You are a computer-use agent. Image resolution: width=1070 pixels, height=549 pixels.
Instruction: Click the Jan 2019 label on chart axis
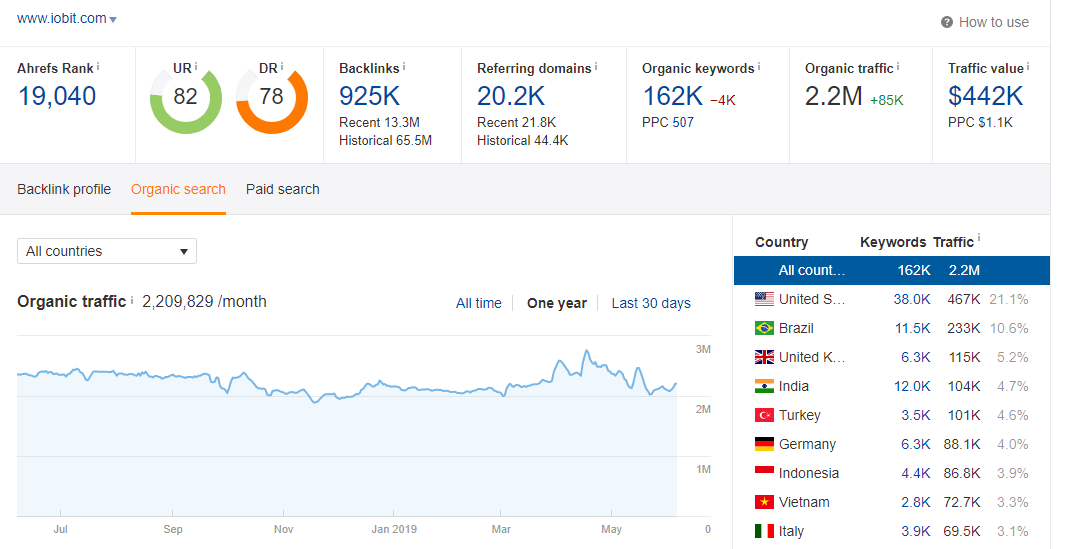tap(394, 529)
